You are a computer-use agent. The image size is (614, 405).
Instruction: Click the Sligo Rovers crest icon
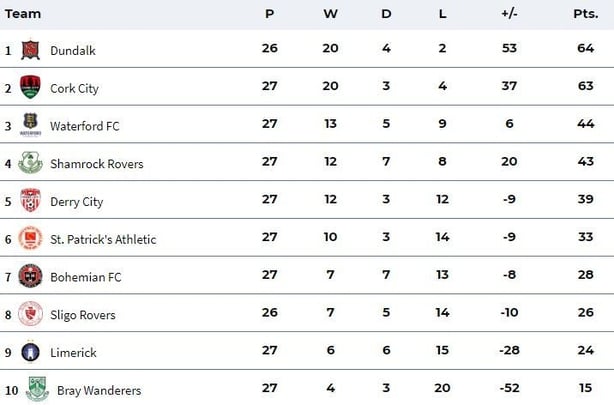[30, 315]
